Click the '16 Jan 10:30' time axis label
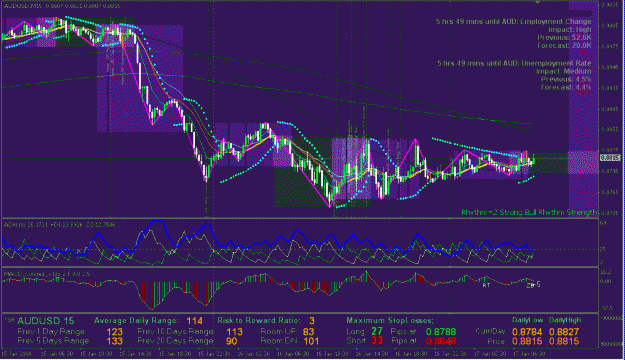 [x=333, y=353]
